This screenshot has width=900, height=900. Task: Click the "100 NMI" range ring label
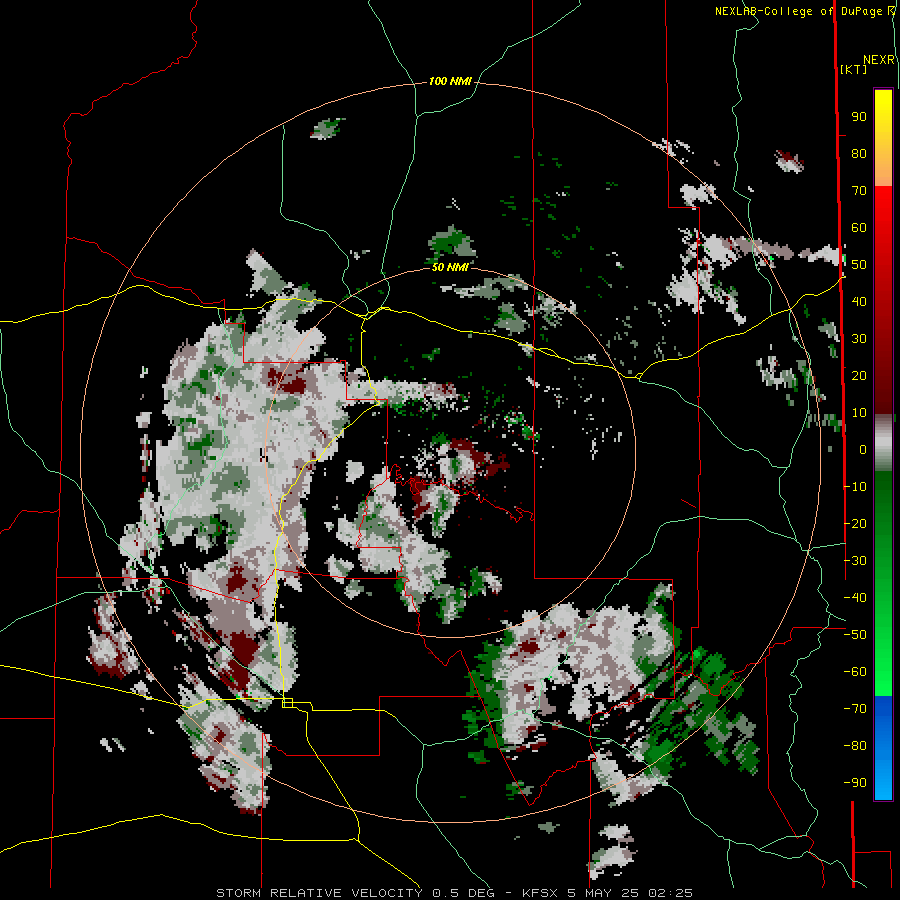click(450, 81)
